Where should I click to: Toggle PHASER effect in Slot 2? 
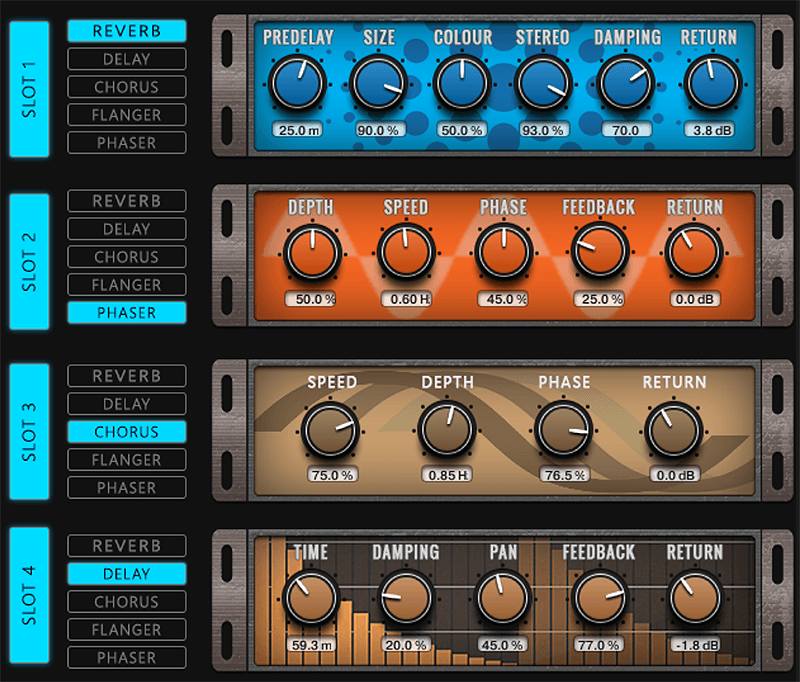127,313
